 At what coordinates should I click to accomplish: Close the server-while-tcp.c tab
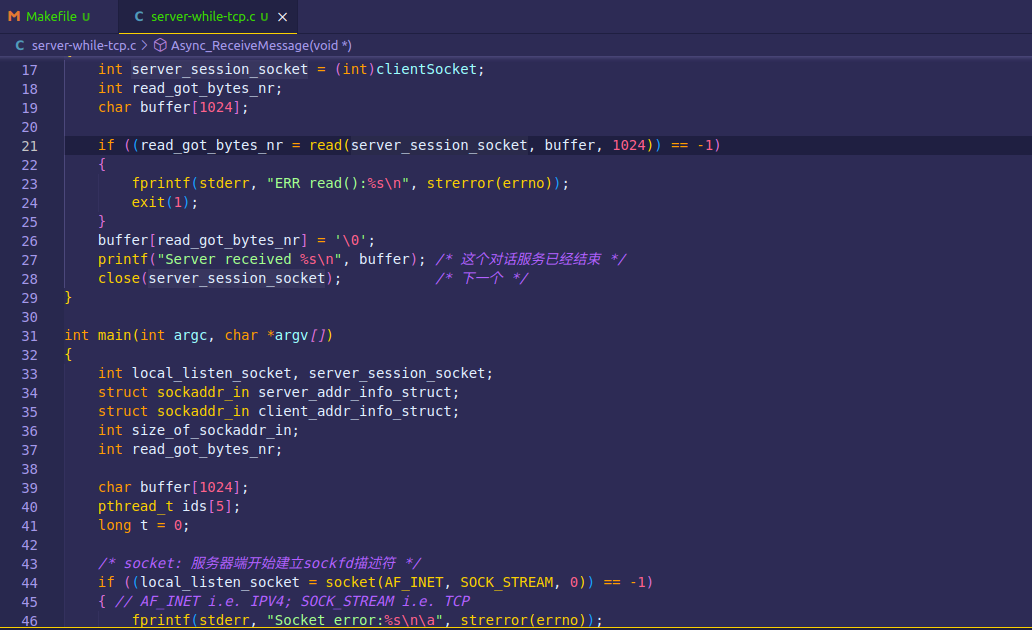(283, 17)
